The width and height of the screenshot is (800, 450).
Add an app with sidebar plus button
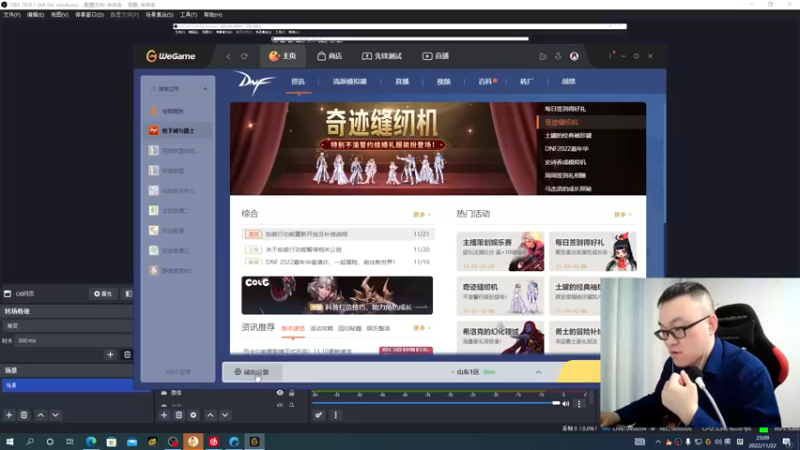pos(205,89)
